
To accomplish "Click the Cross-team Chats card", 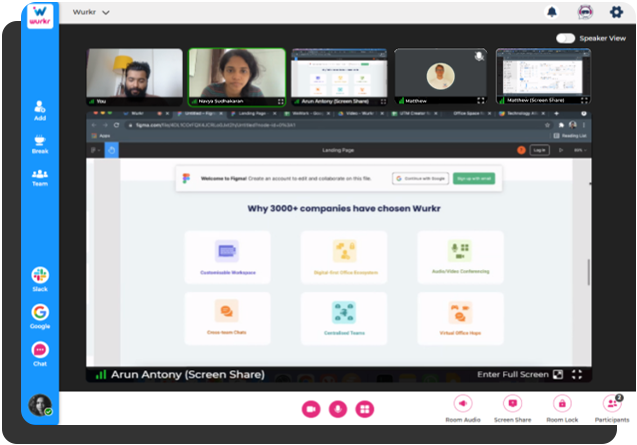I will click(228, 318).
